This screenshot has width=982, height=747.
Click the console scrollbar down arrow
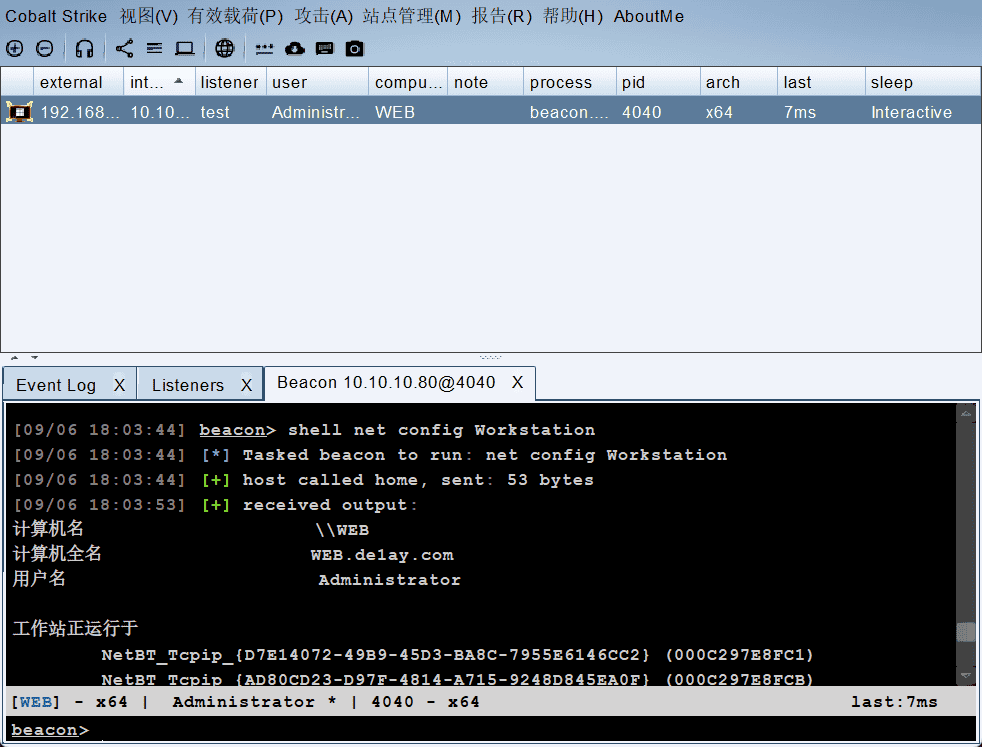tap(965, 676)
